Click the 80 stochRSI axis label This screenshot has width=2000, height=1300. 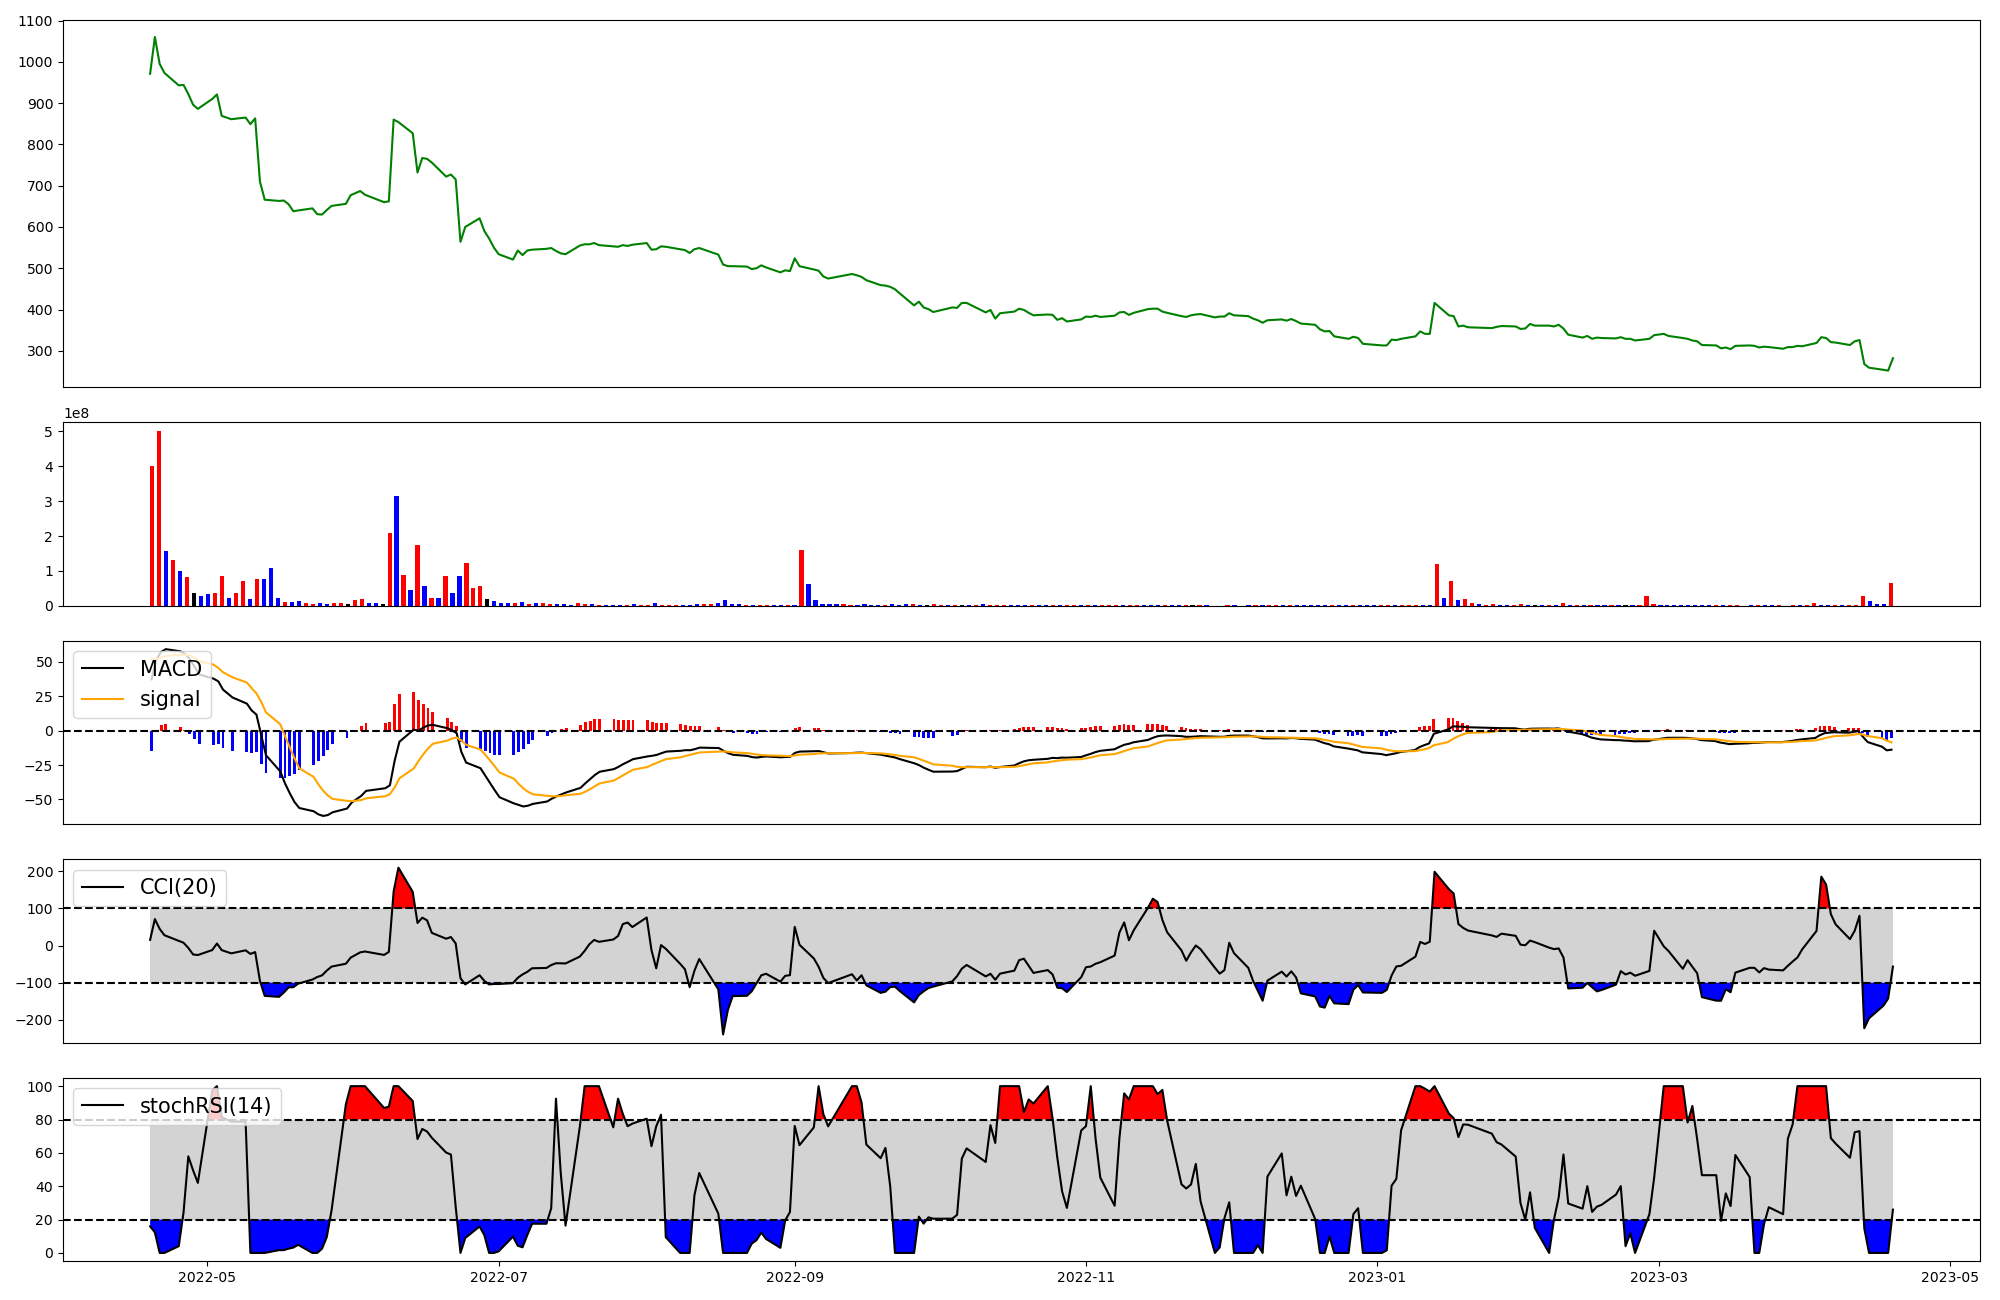[x=45, y=1120]
